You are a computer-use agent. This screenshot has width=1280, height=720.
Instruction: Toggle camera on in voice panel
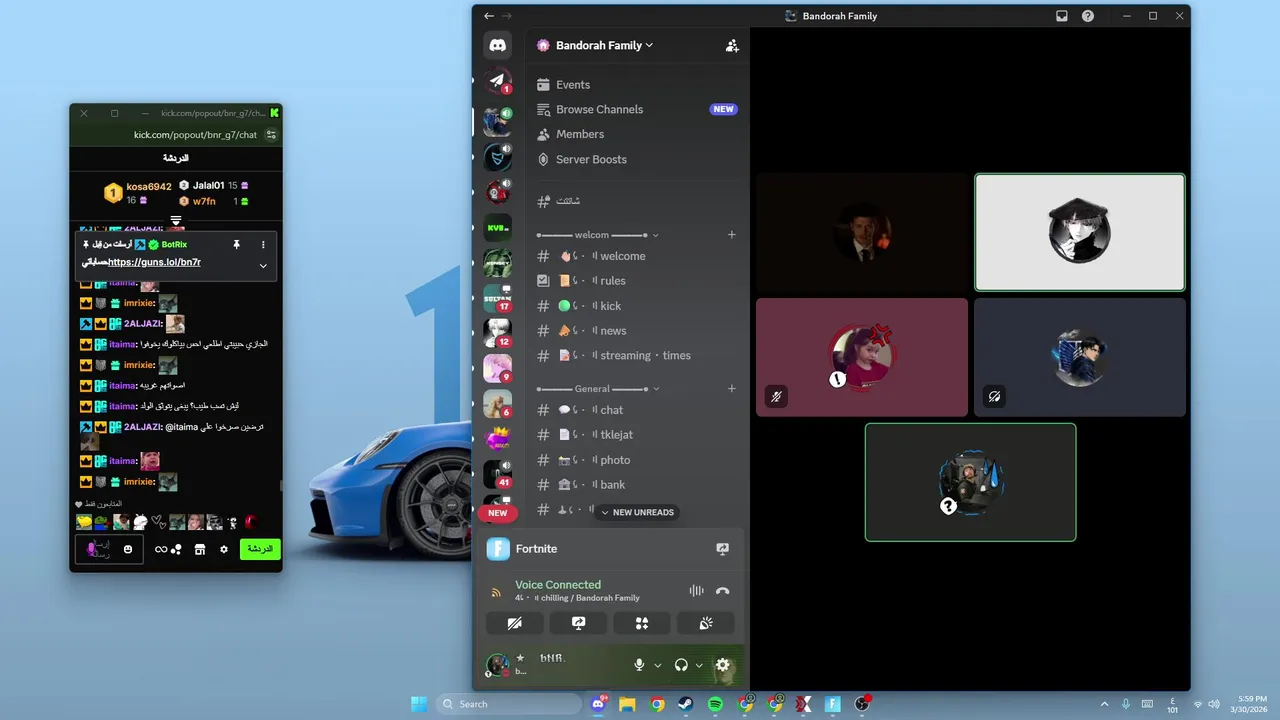point(515,623)
